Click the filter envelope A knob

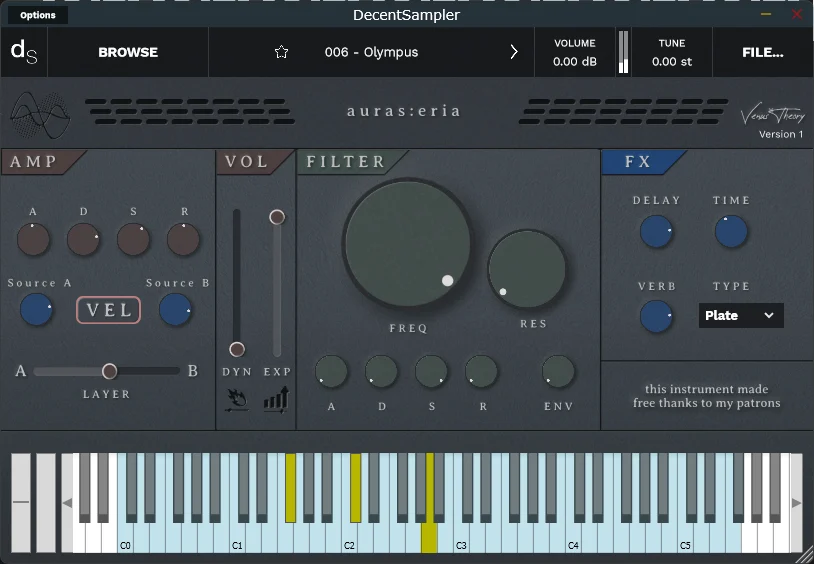(331, 372)
